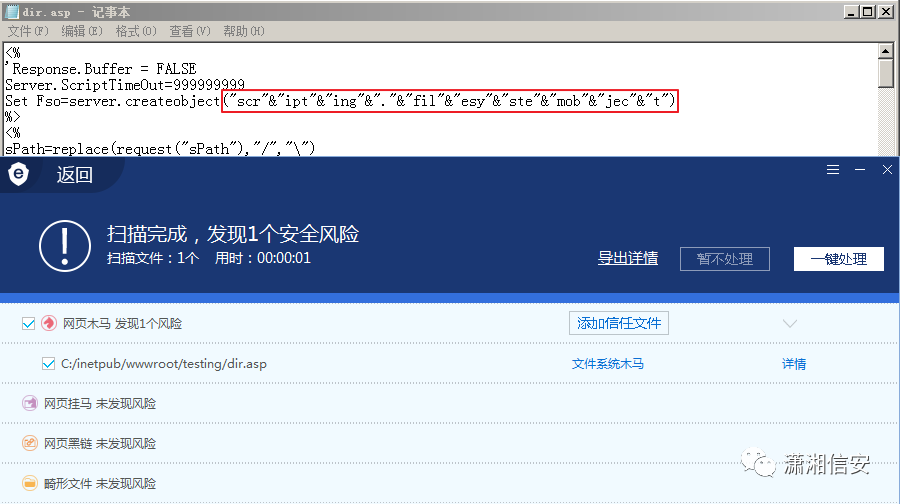Click the shield logo beside 返回
Viewport: 900px width, 504px height.
[x=19, y=174]
